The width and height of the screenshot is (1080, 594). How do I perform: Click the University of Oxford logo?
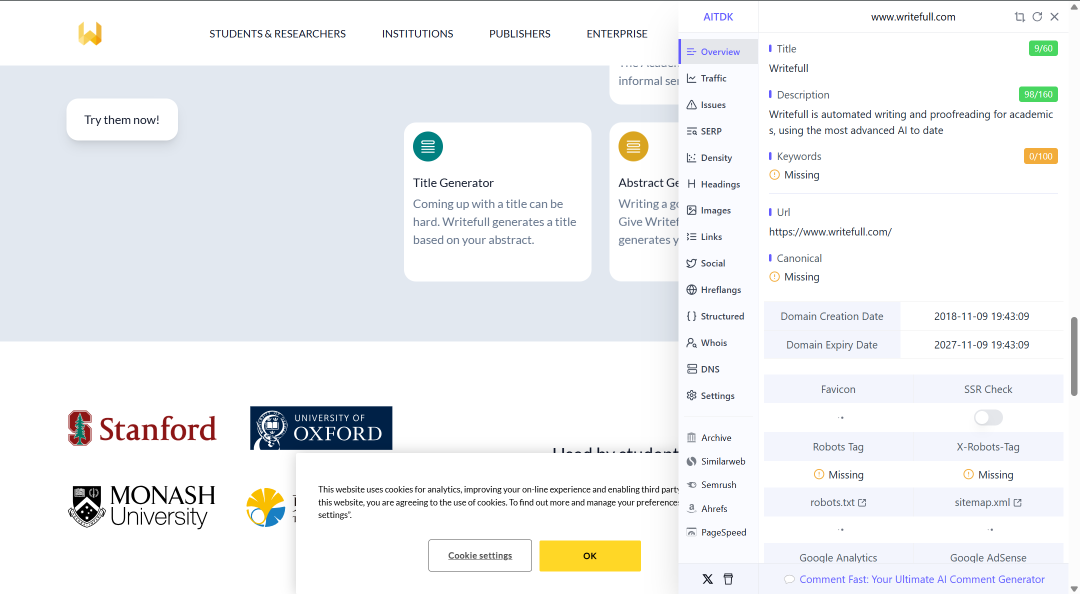tap(321, 428)
